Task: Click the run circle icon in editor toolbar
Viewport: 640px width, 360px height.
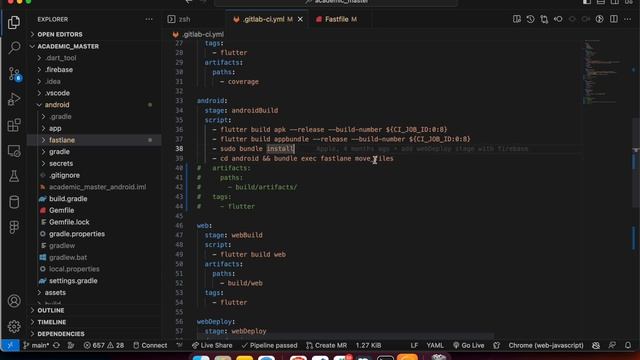Action: click(x=600, y=19)
